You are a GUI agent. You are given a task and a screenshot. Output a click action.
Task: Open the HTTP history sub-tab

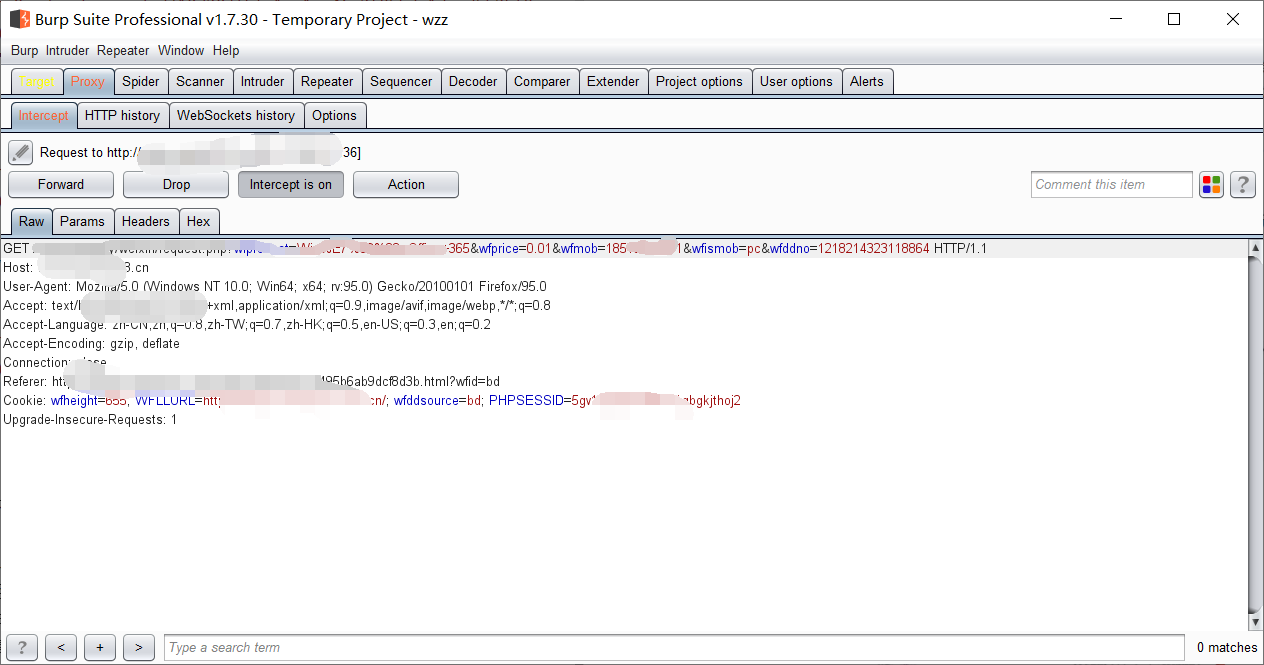(122, 115)
